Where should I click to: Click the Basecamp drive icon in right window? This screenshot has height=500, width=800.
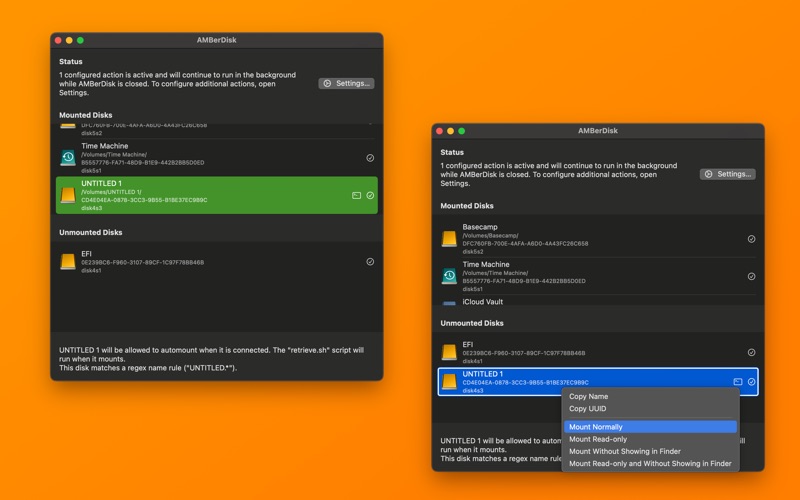tap(449, 239)
